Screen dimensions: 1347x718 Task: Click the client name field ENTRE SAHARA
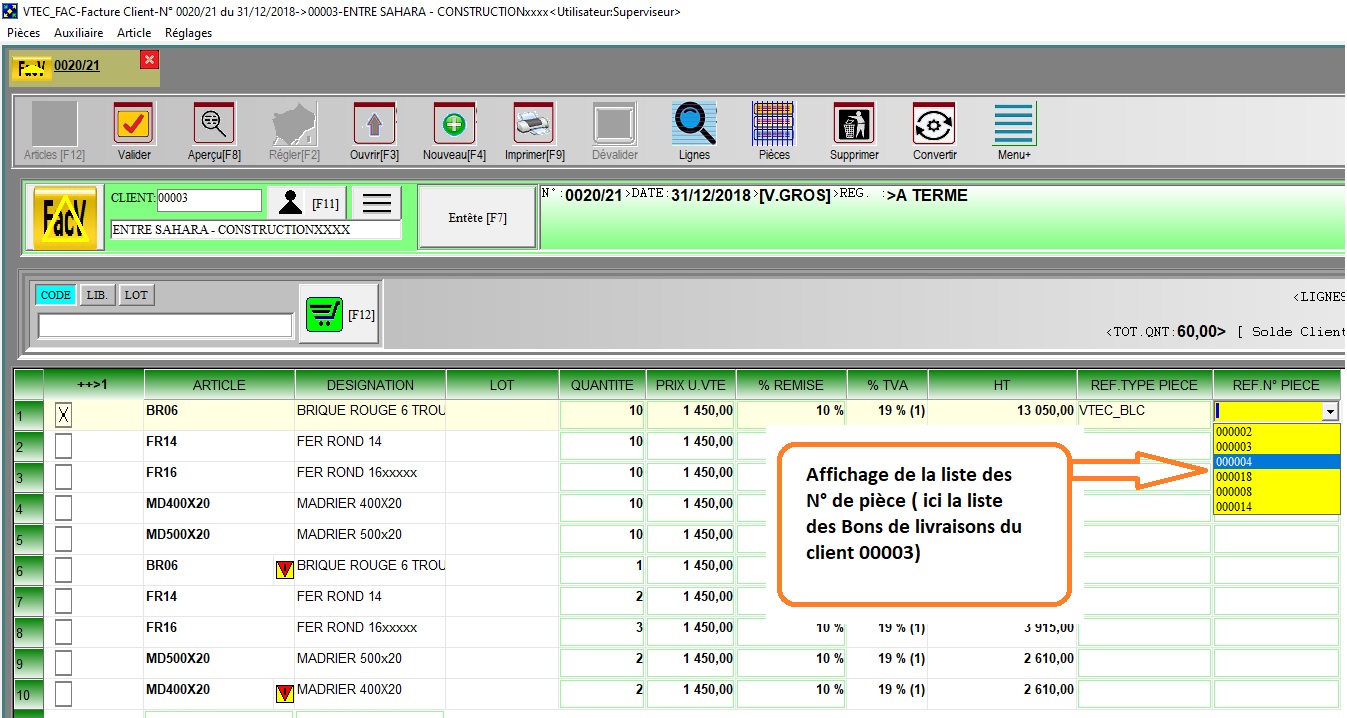point(255,229)
